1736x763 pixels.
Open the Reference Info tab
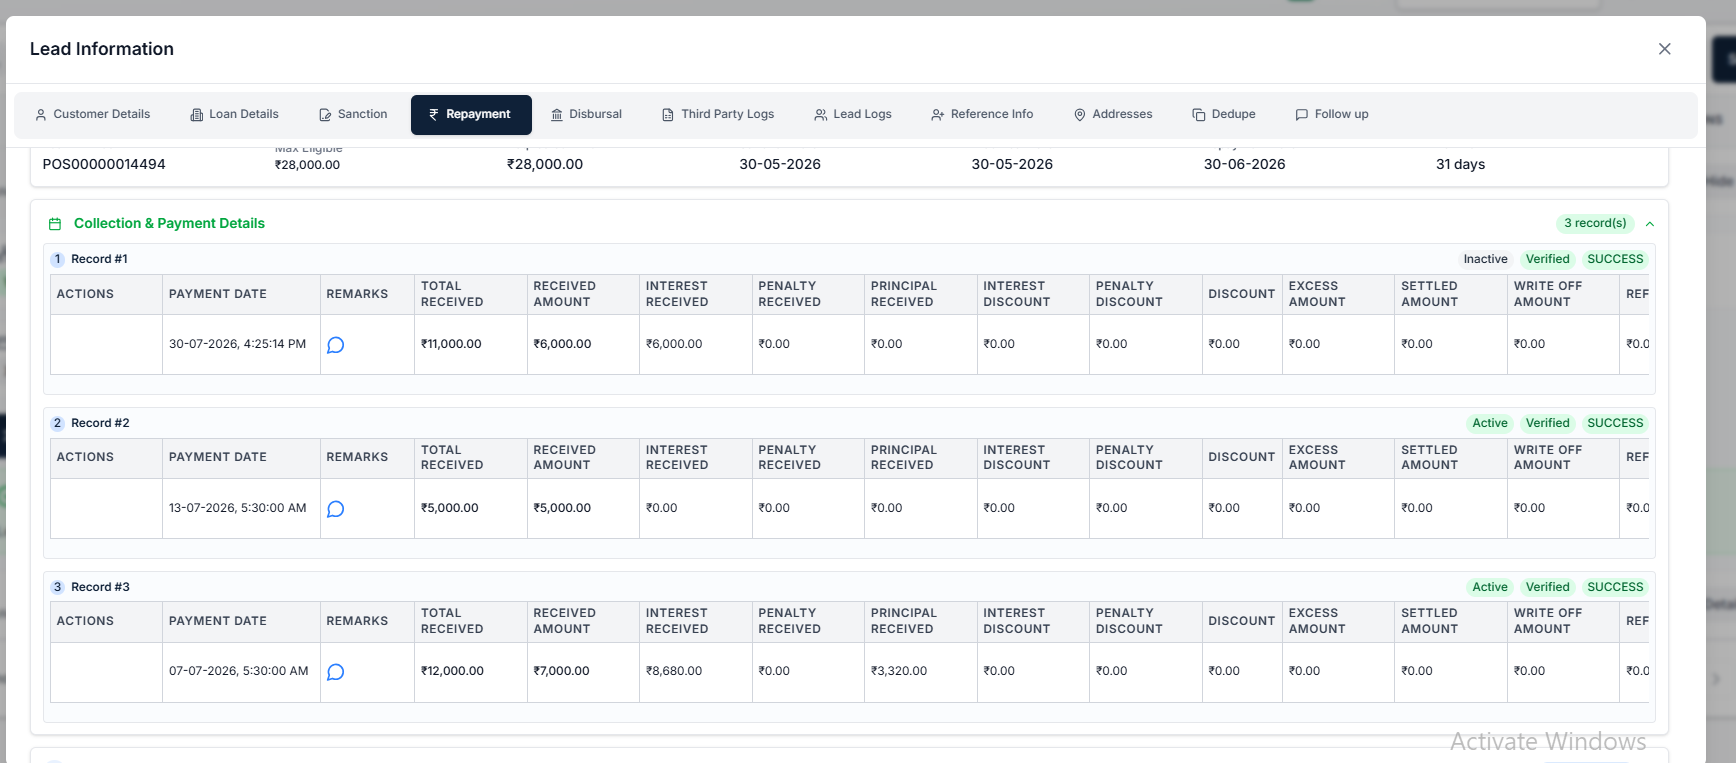pyautogui.click(x=982, y=114)
